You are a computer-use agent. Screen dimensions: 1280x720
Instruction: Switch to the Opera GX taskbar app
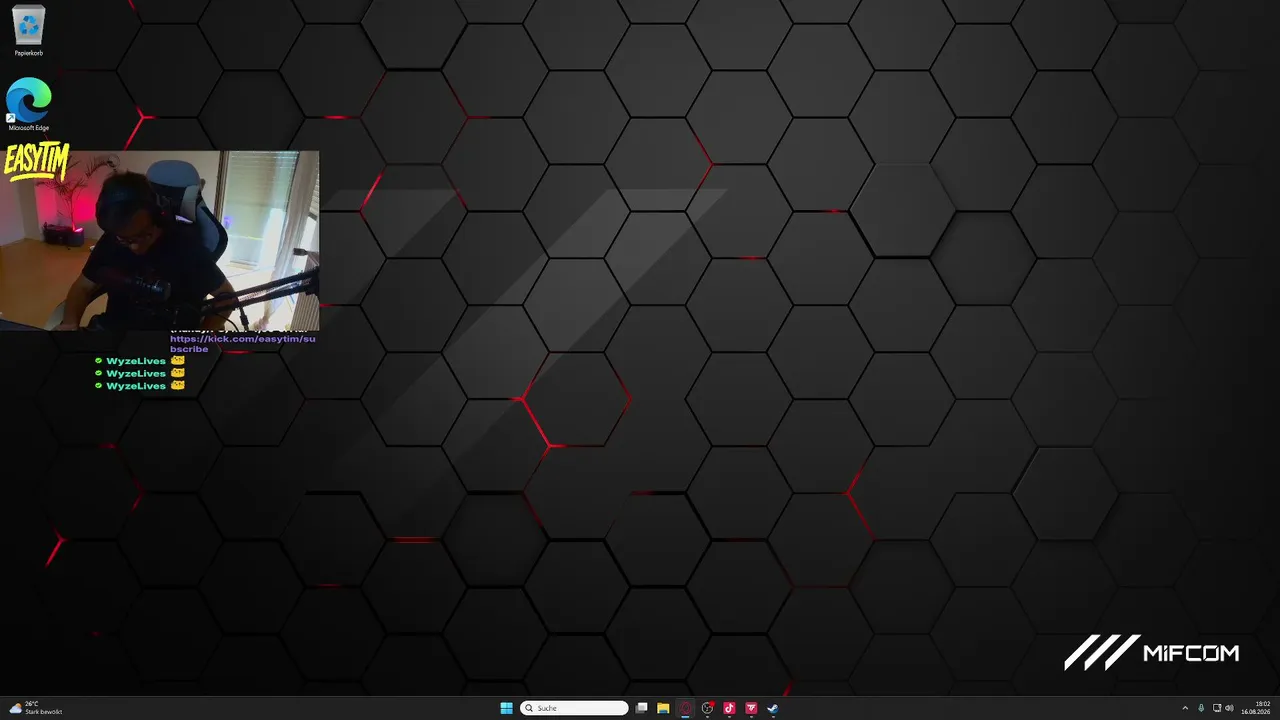tap(686, 708)
